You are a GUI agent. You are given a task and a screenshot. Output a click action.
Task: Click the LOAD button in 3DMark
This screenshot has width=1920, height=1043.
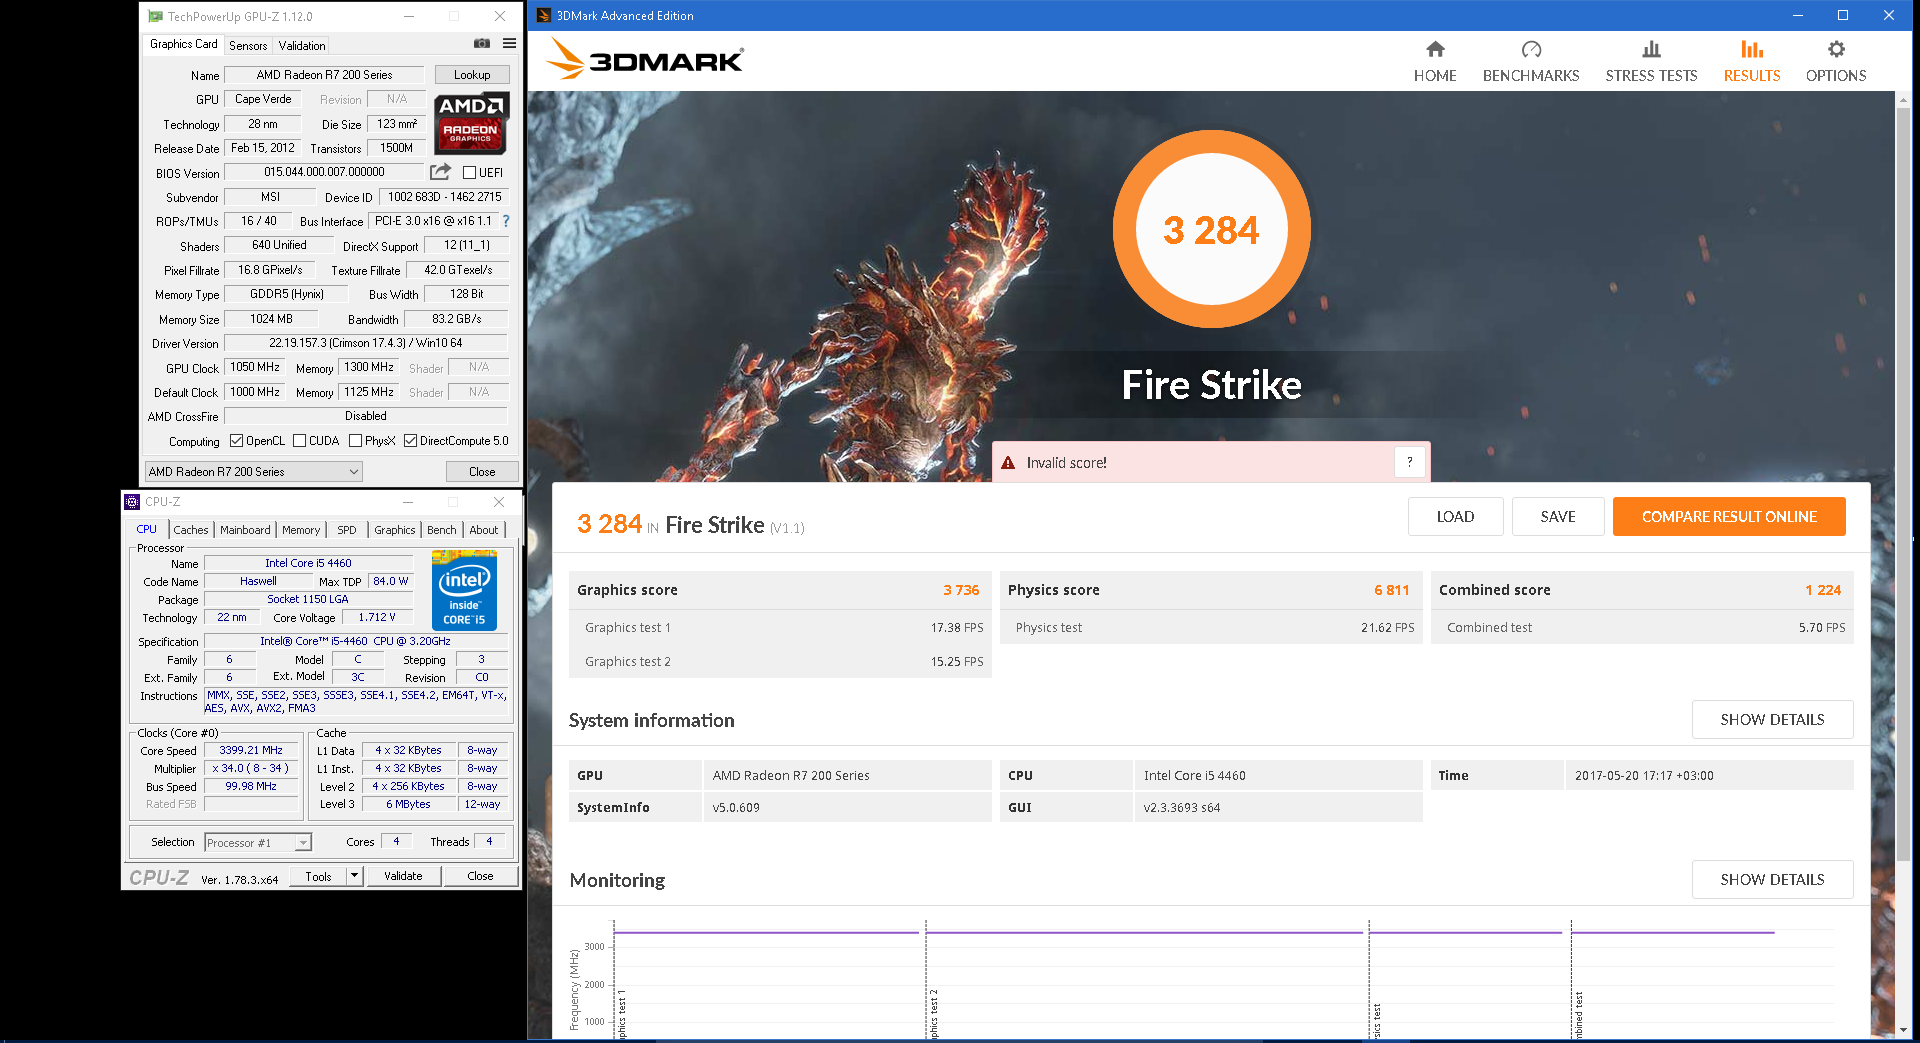1456,517
